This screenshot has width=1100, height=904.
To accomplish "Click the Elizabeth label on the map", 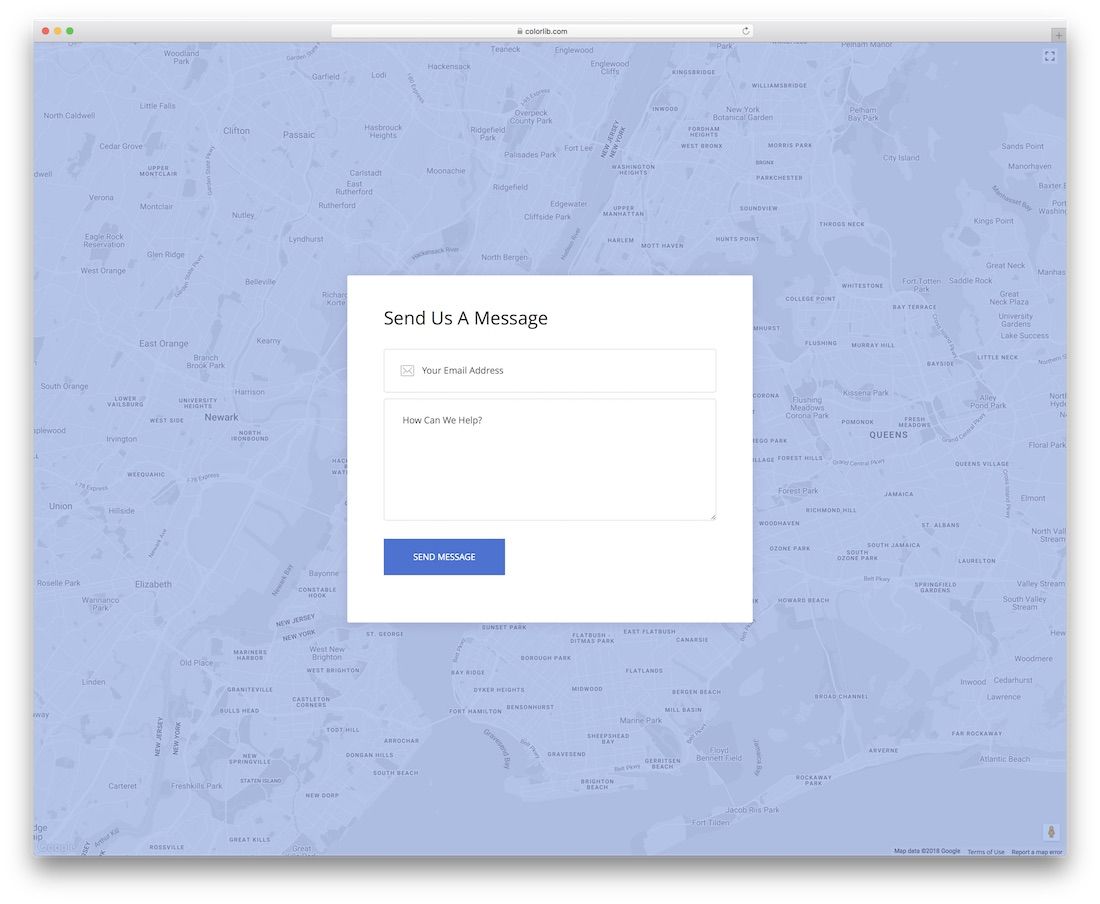I will [x=153, y=584].
